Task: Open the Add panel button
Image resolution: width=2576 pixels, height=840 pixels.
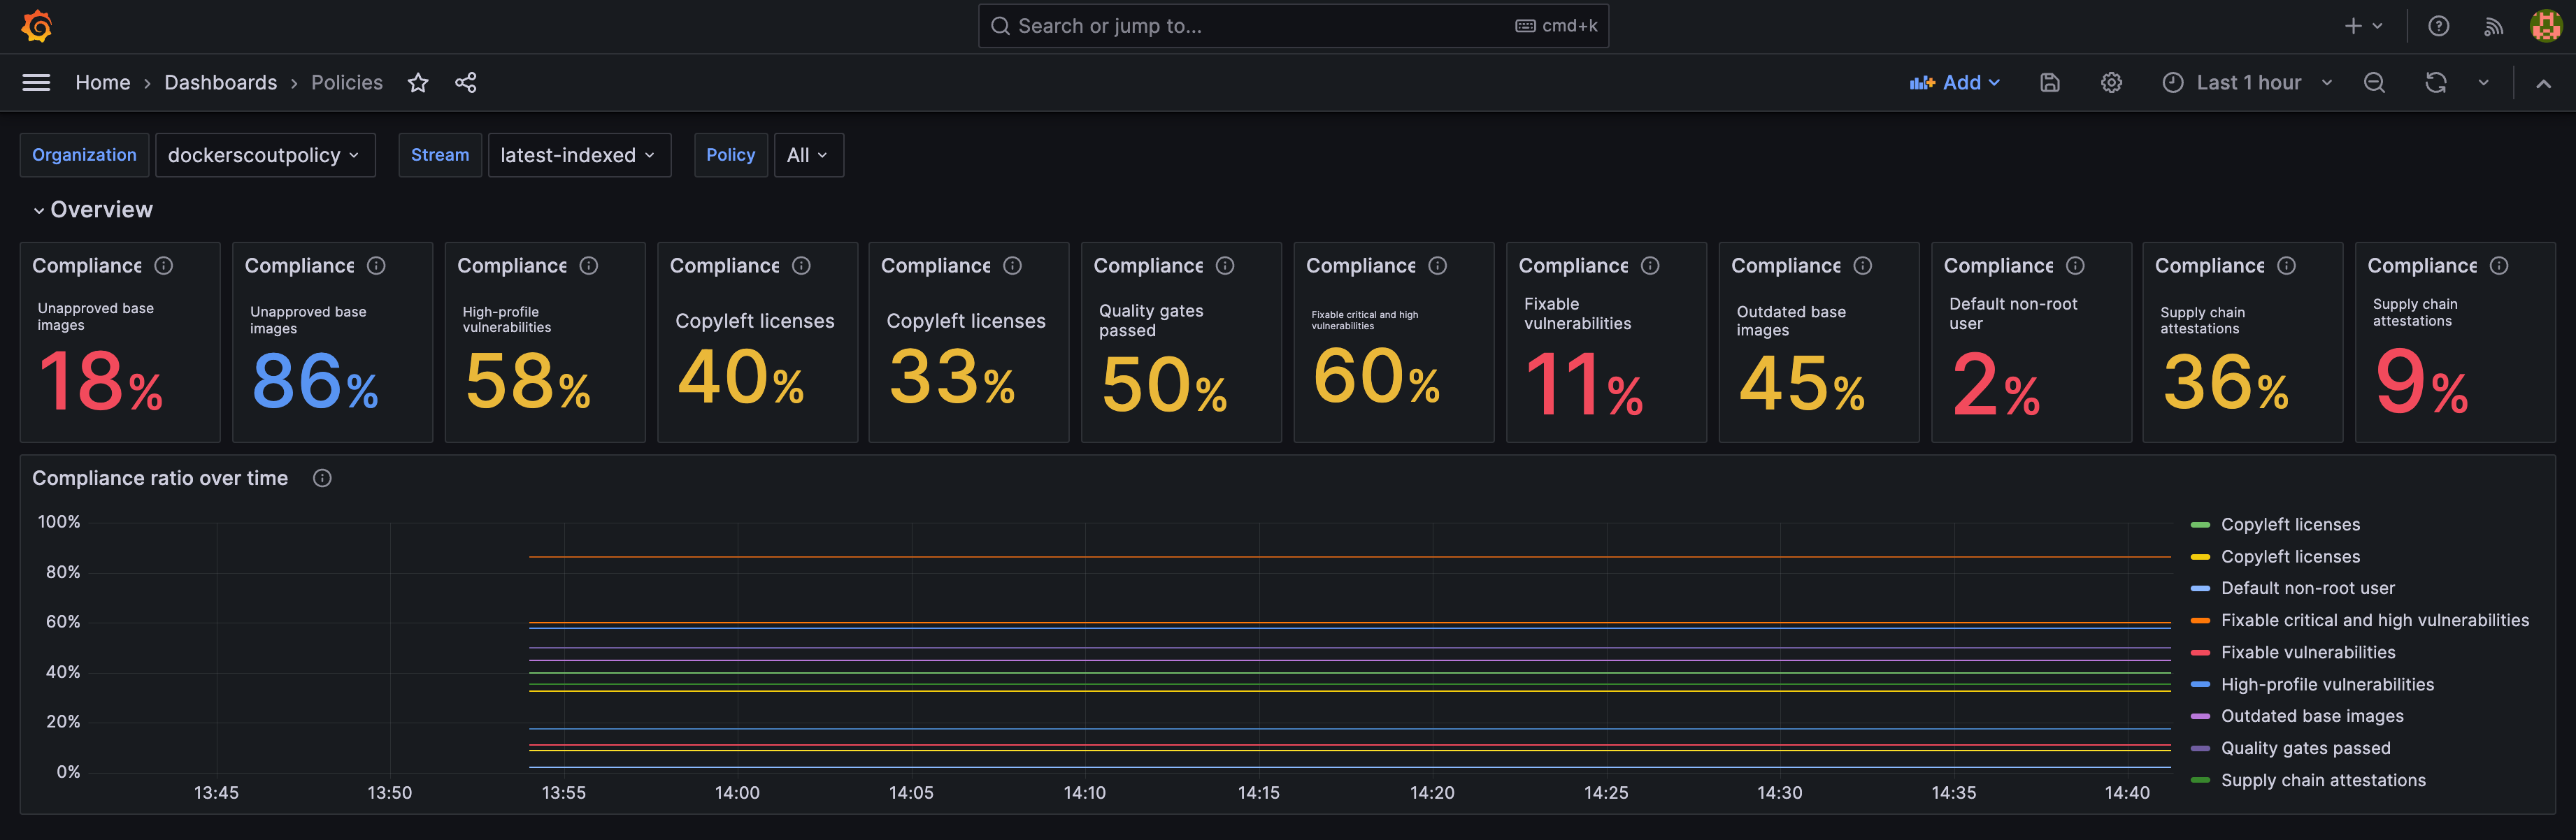Action: coord(1954,83)
